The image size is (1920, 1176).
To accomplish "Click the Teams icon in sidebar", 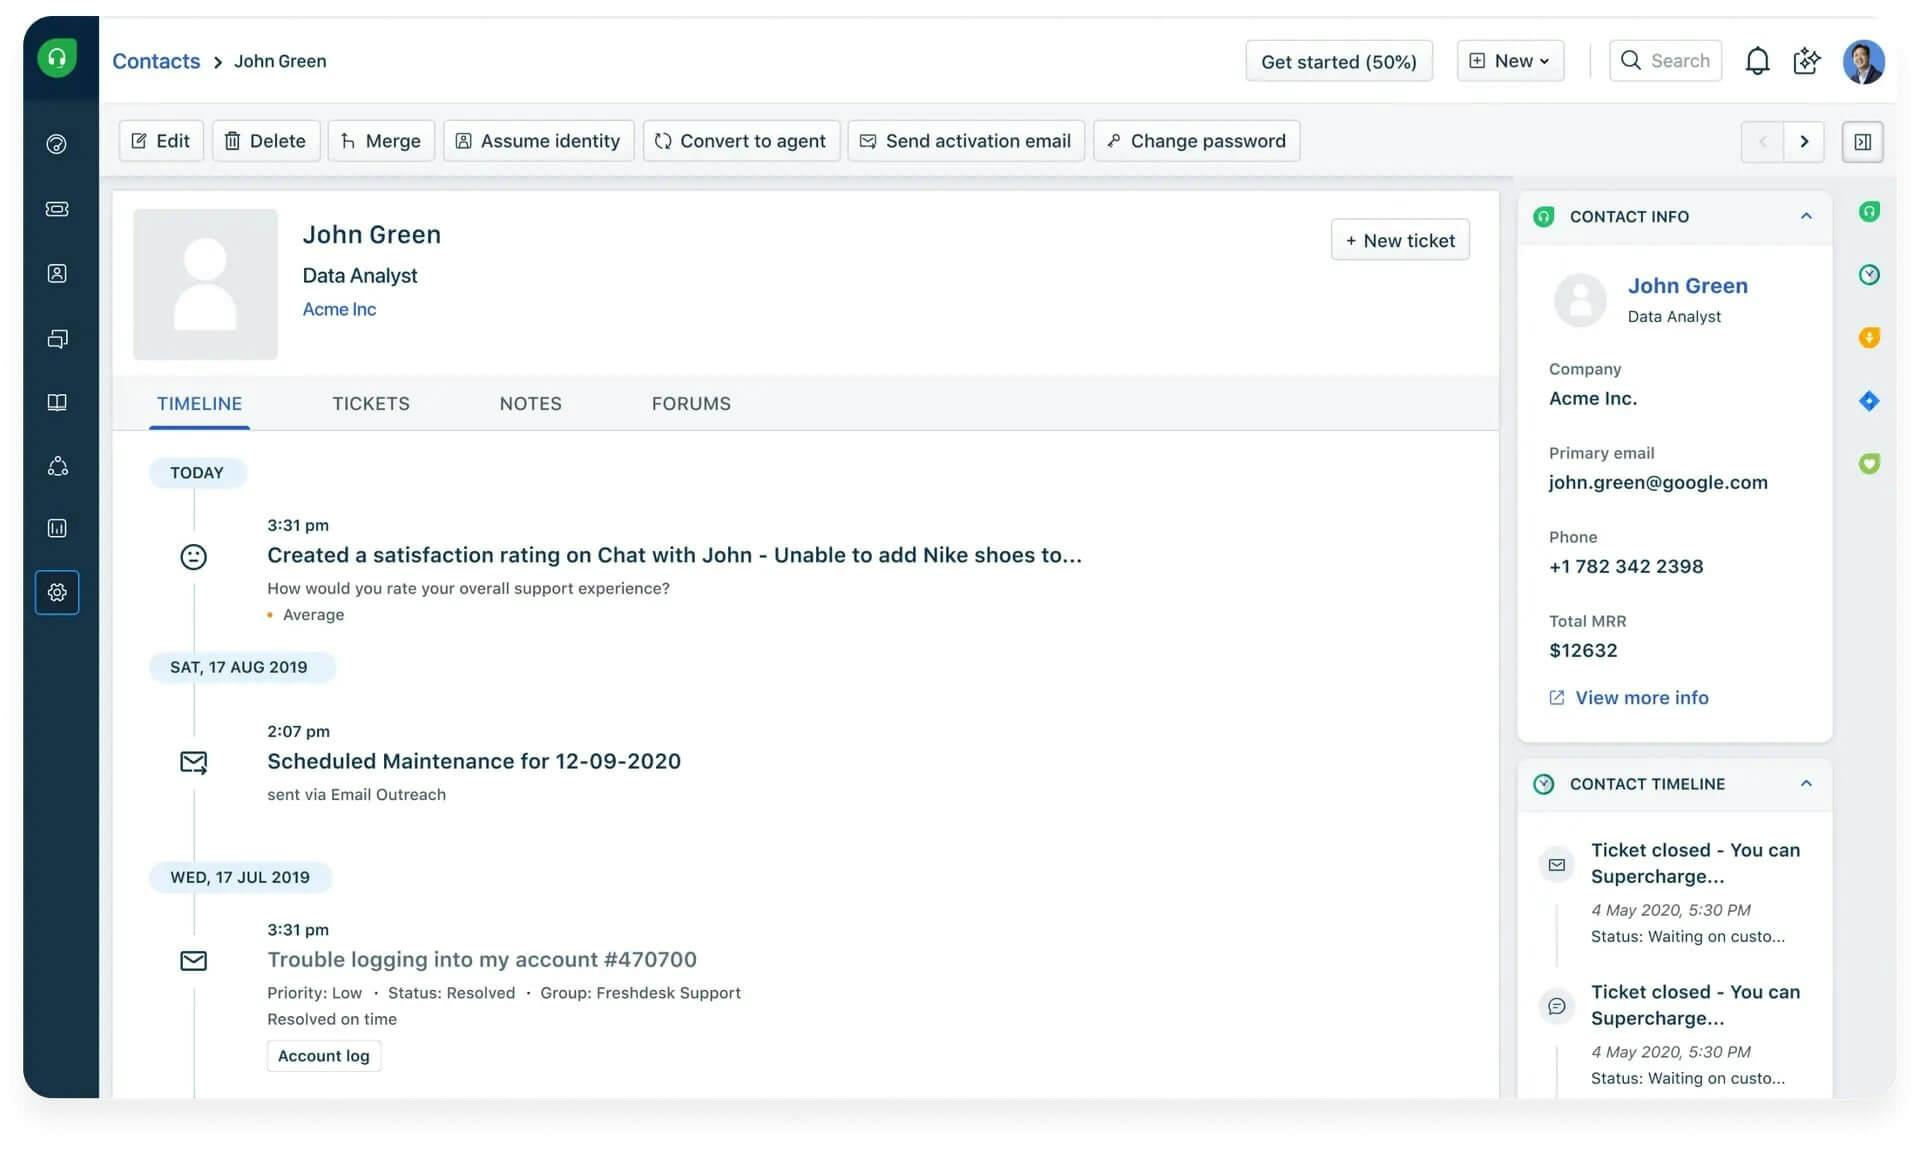I will [55, 465].
